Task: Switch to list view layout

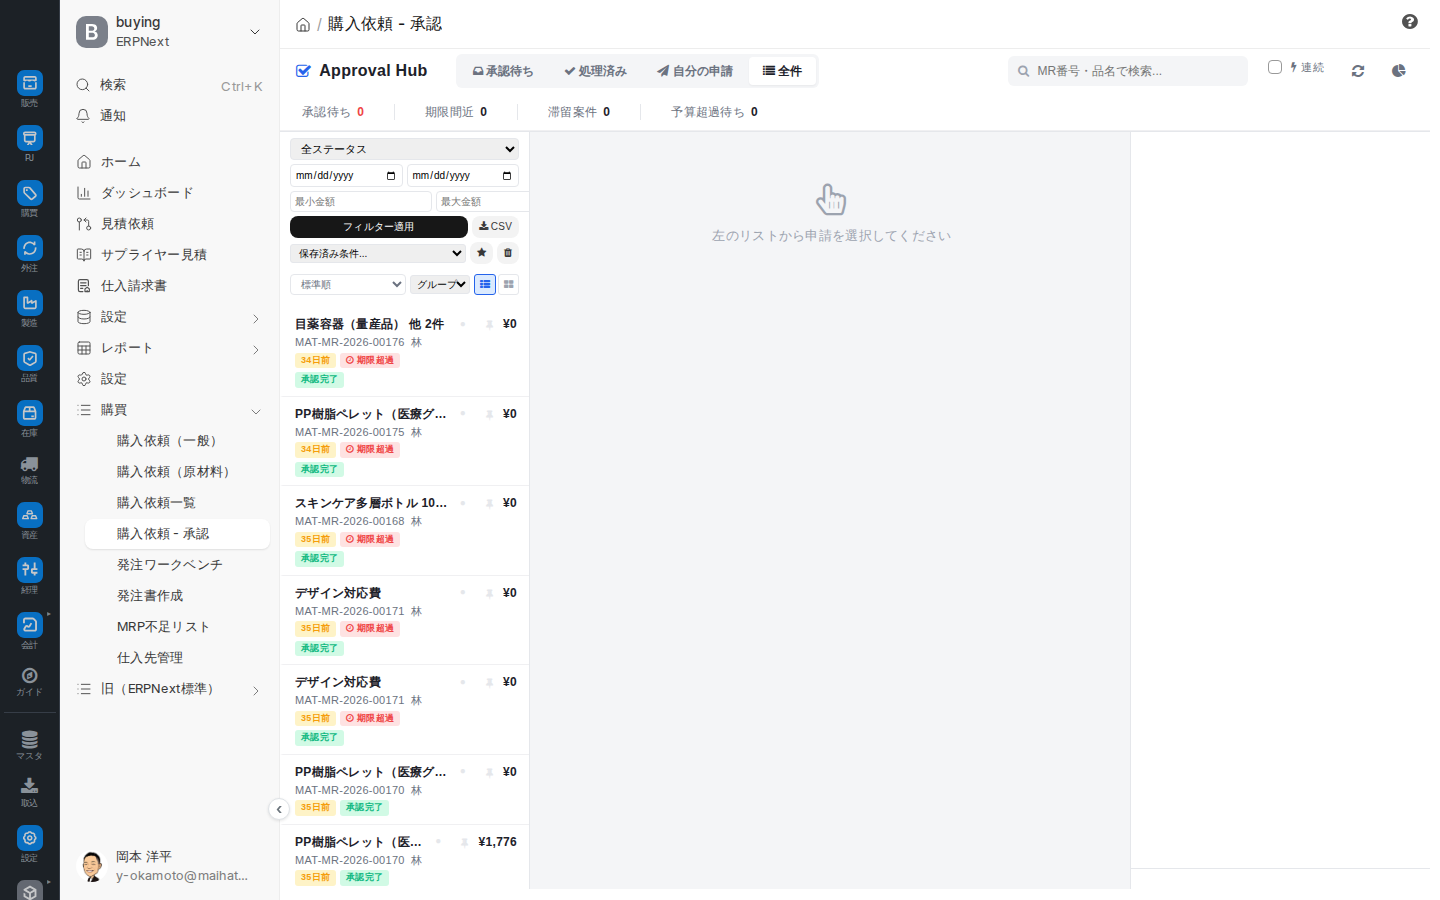Action: pyautogui.click(x=485, y=285)
